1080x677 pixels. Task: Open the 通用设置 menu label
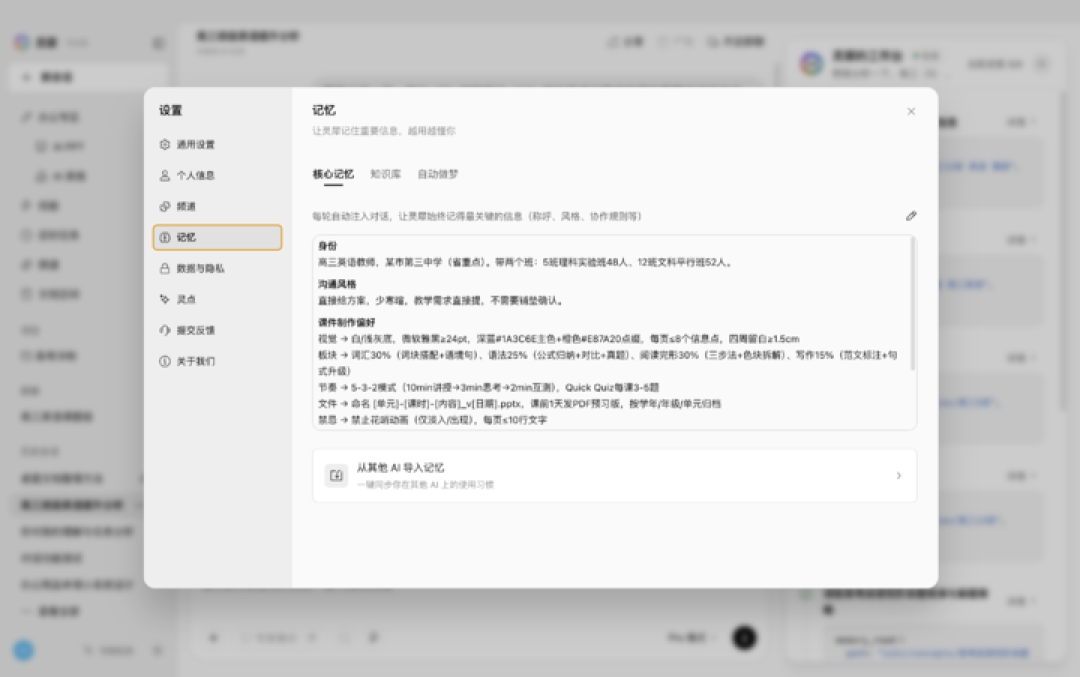pyautogui.click(x=196, y=145)
